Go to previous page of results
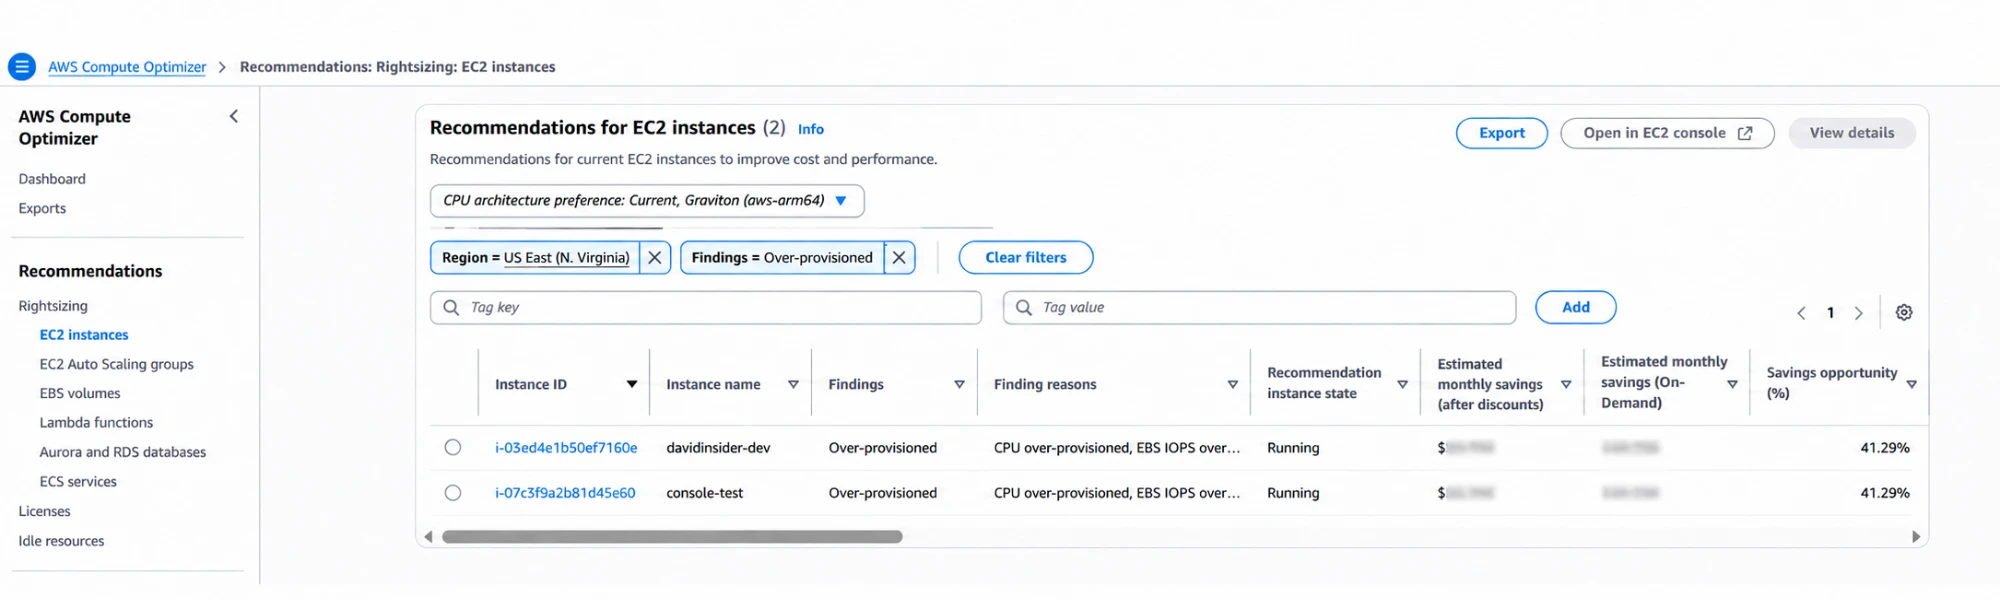Image resolution: width=2000 pixels, height=600 pixels. pos(1801,313)
